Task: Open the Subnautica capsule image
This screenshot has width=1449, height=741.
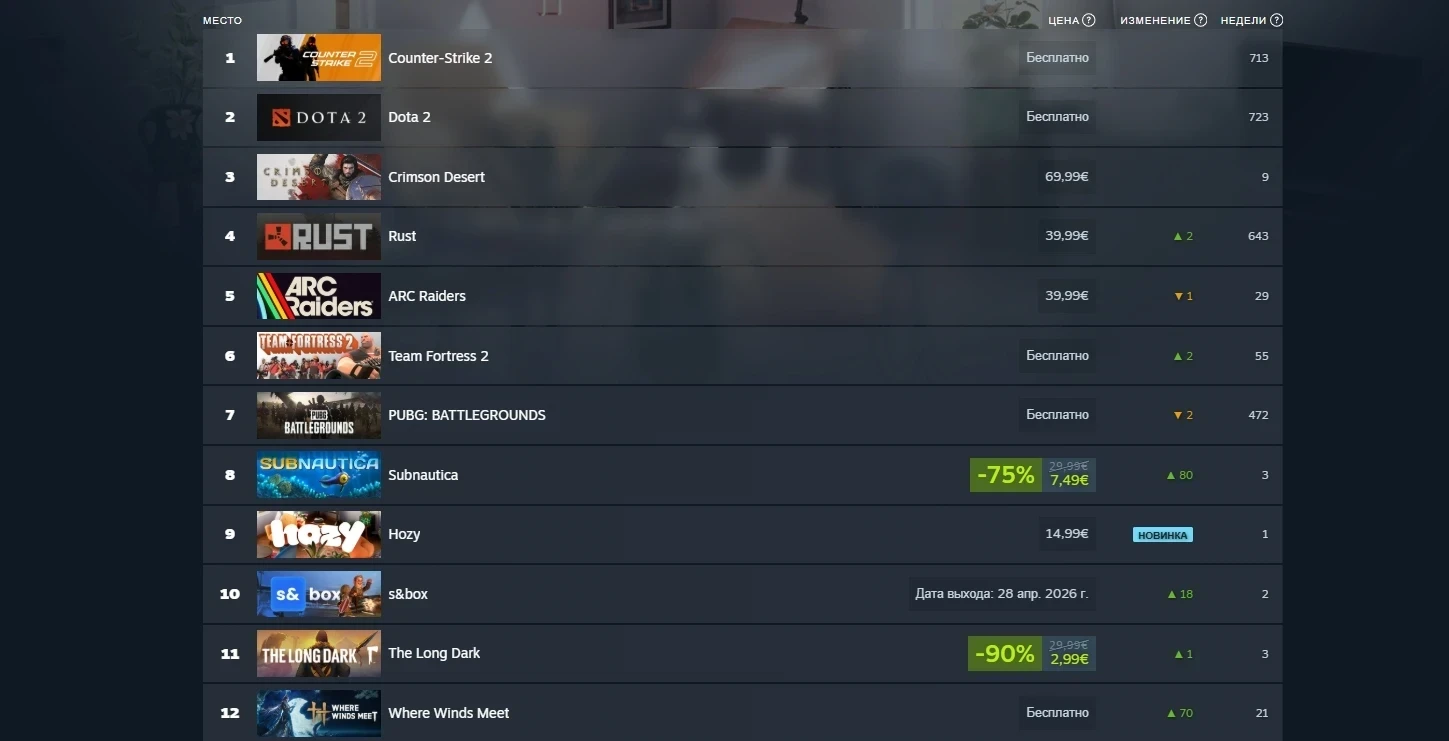Action: [x=319, y=475]
